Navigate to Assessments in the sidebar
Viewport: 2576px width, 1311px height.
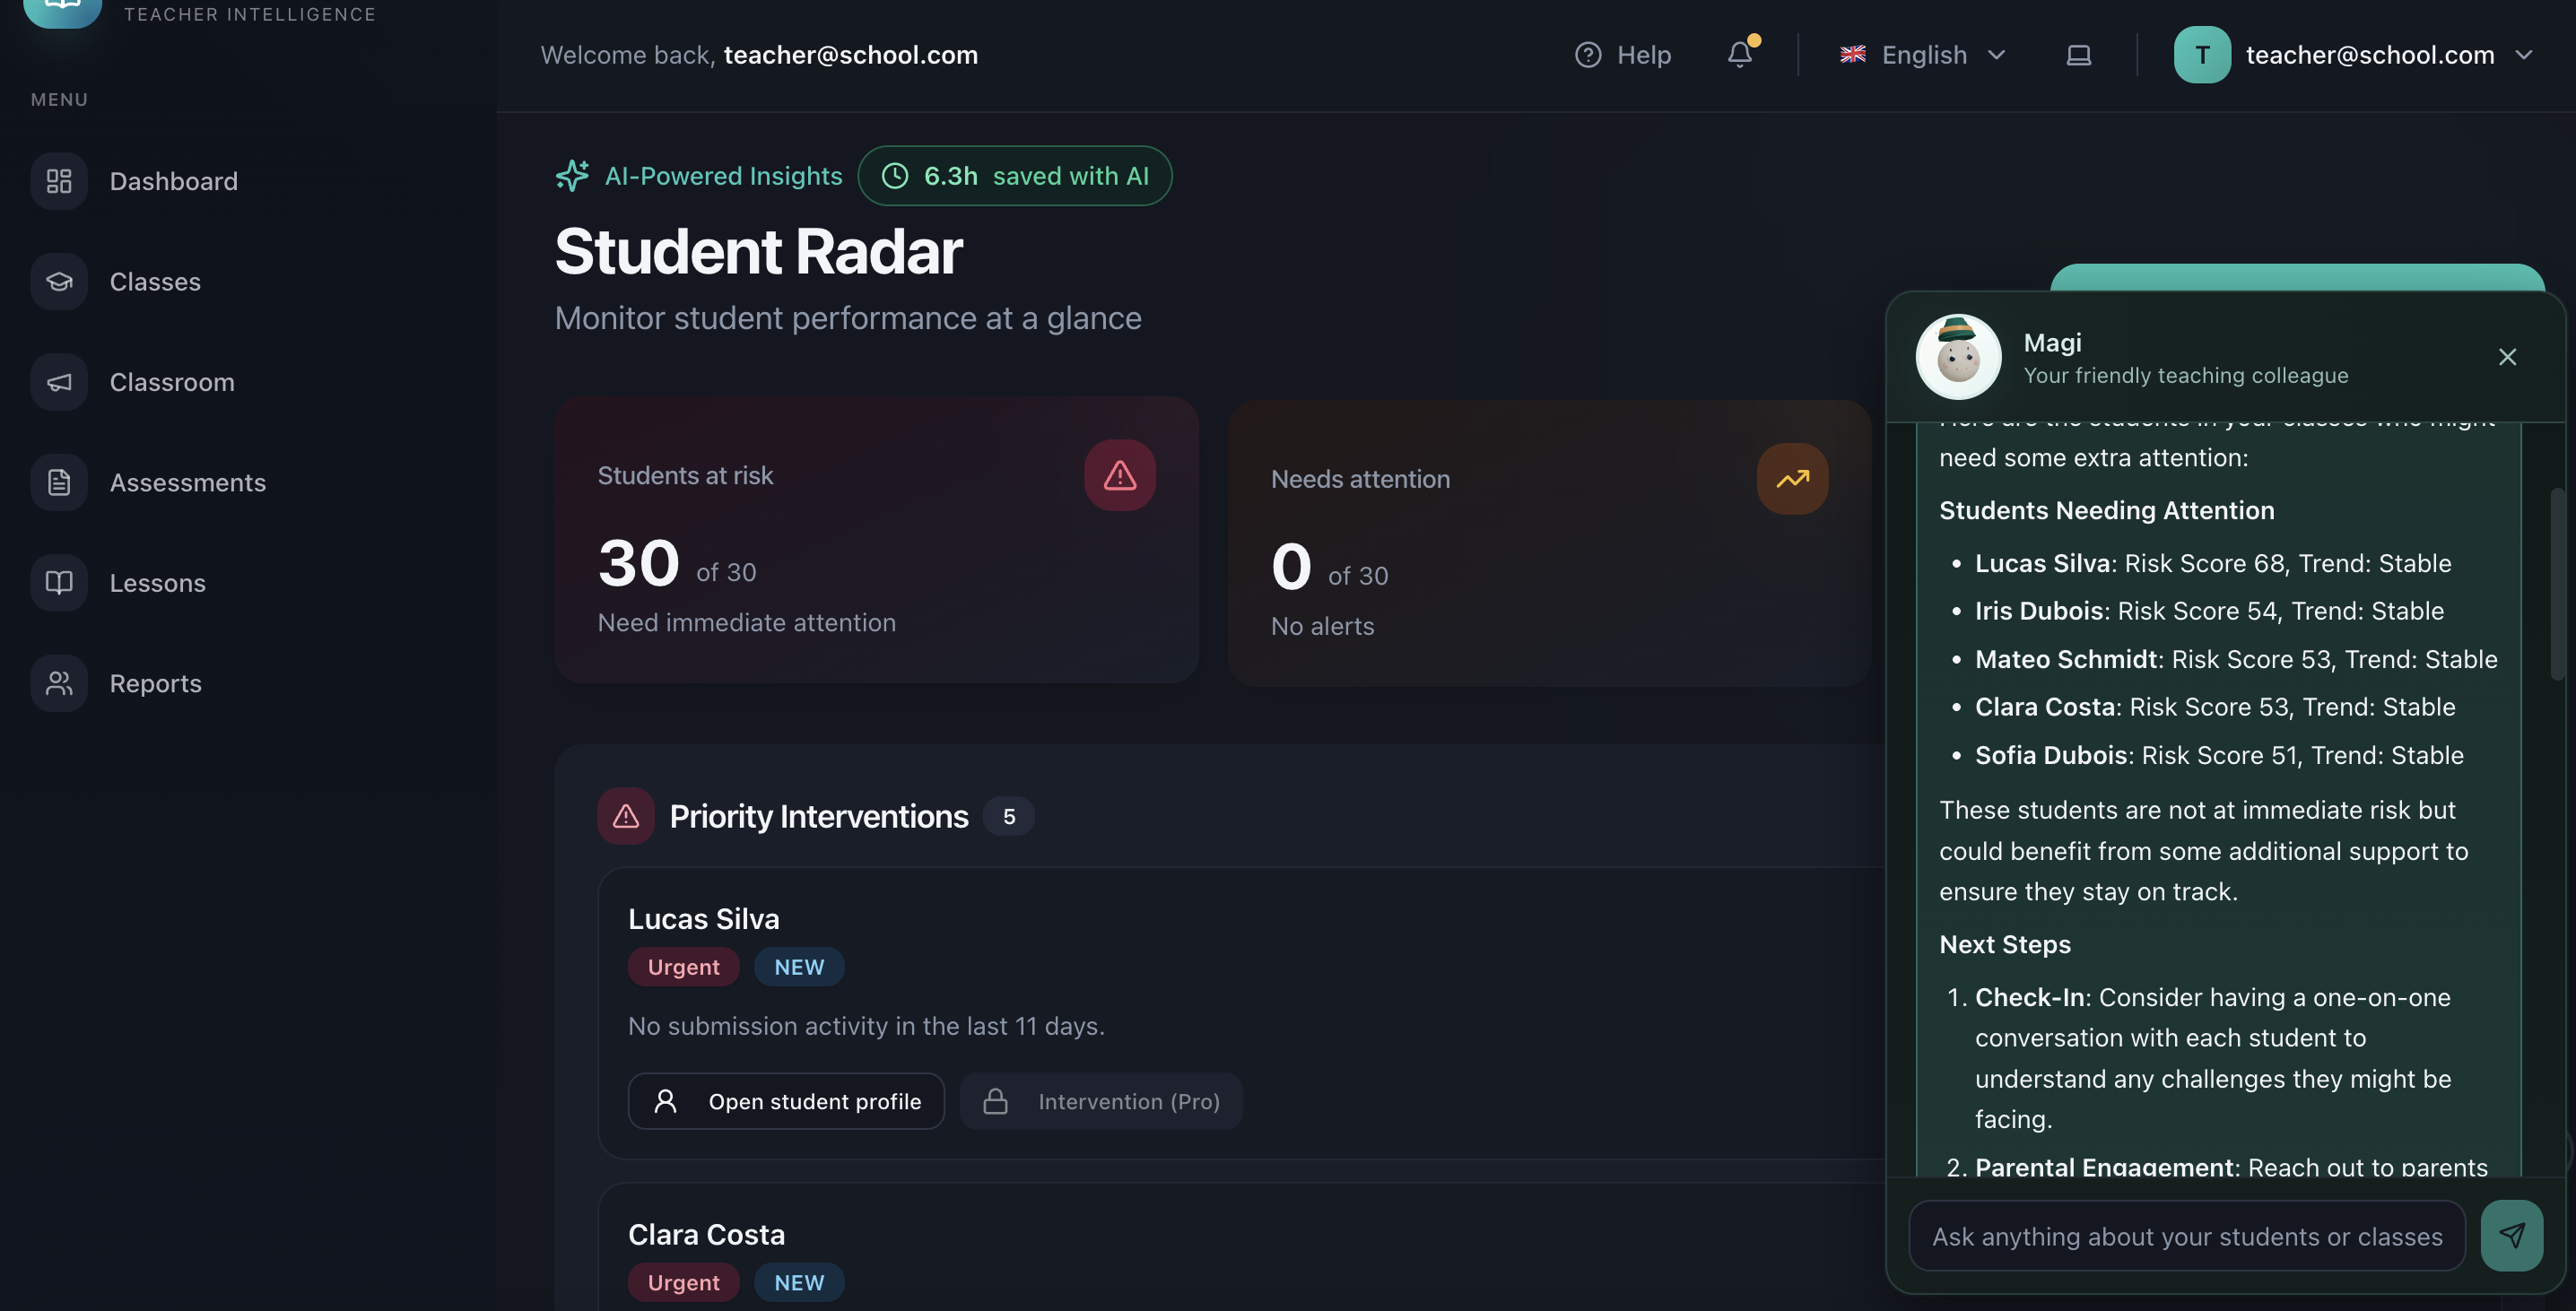point(187,482)
